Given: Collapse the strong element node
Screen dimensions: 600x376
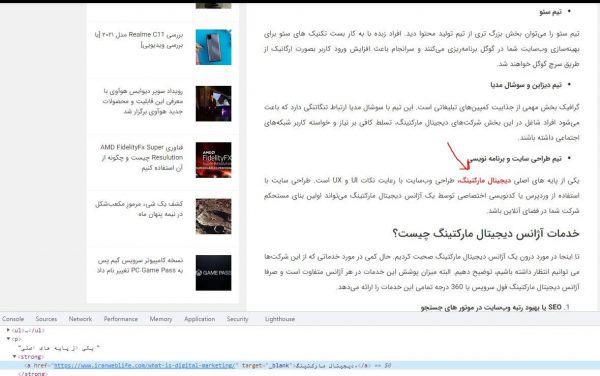Looking at the screenshot, I should (14, 356).
